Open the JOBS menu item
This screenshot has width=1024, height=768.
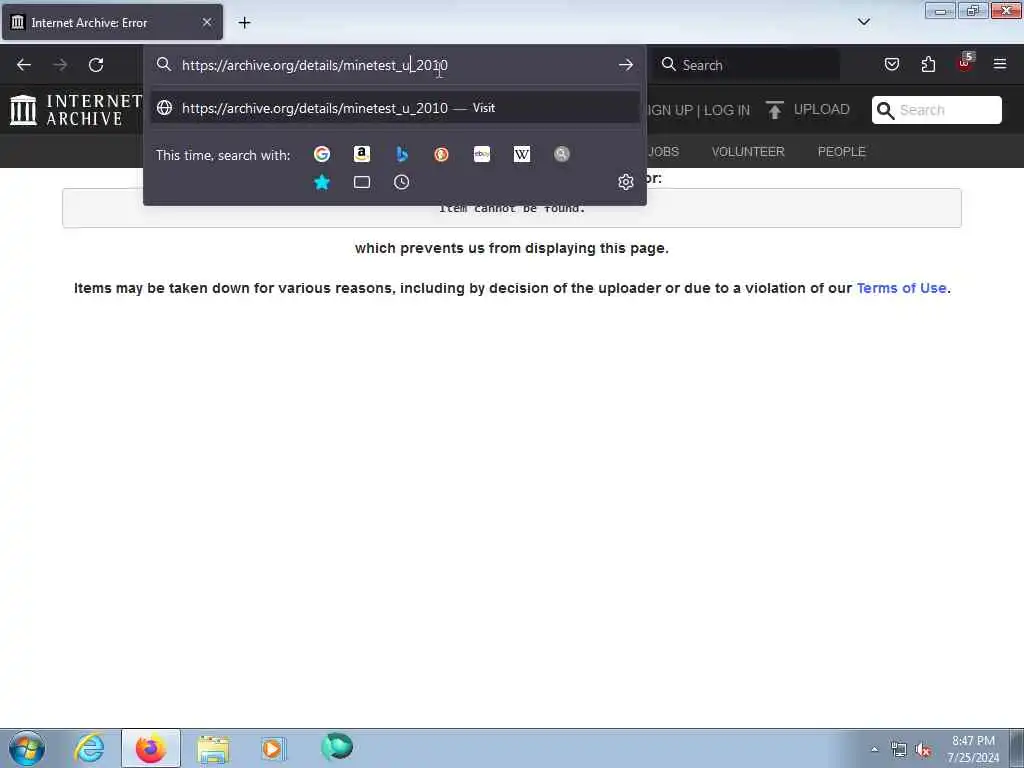click(664, 152)
